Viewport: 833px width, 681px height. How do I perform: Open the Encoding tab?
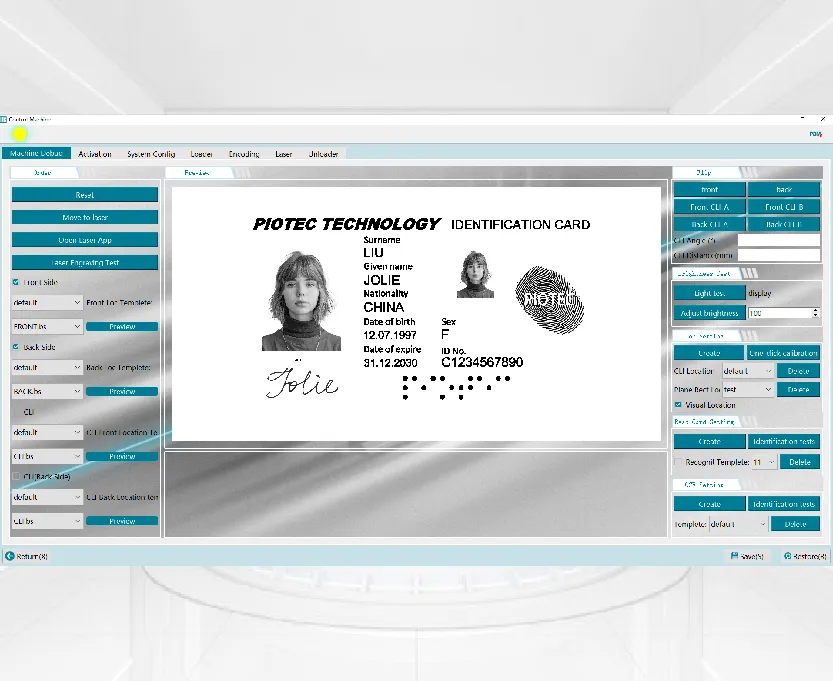244,154
